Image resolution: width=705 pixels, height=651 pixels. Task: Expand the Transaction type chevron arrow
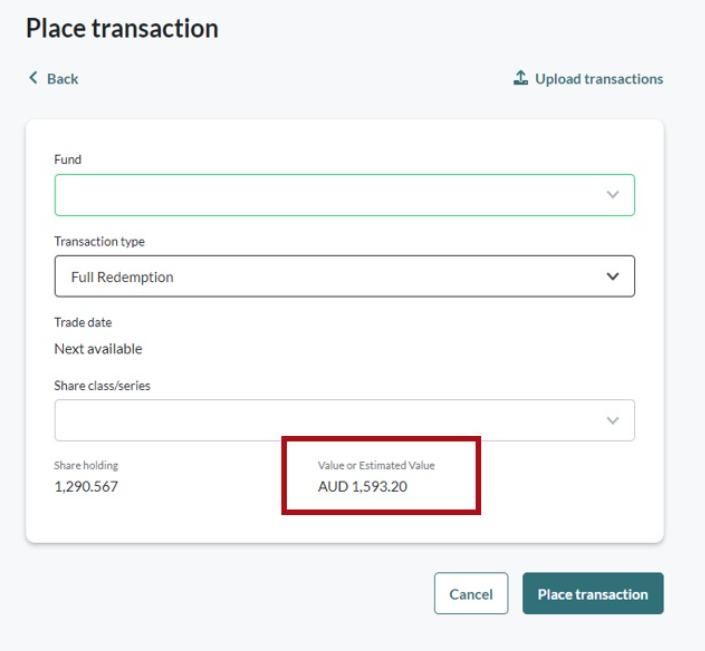pyautogui.click(x=613, y=277)
